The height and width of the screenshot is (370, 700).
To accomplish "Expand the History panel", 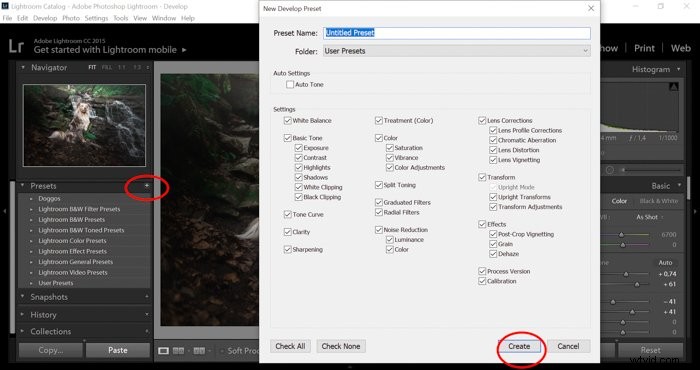I will pyautogui.click(x=22, y=315).
